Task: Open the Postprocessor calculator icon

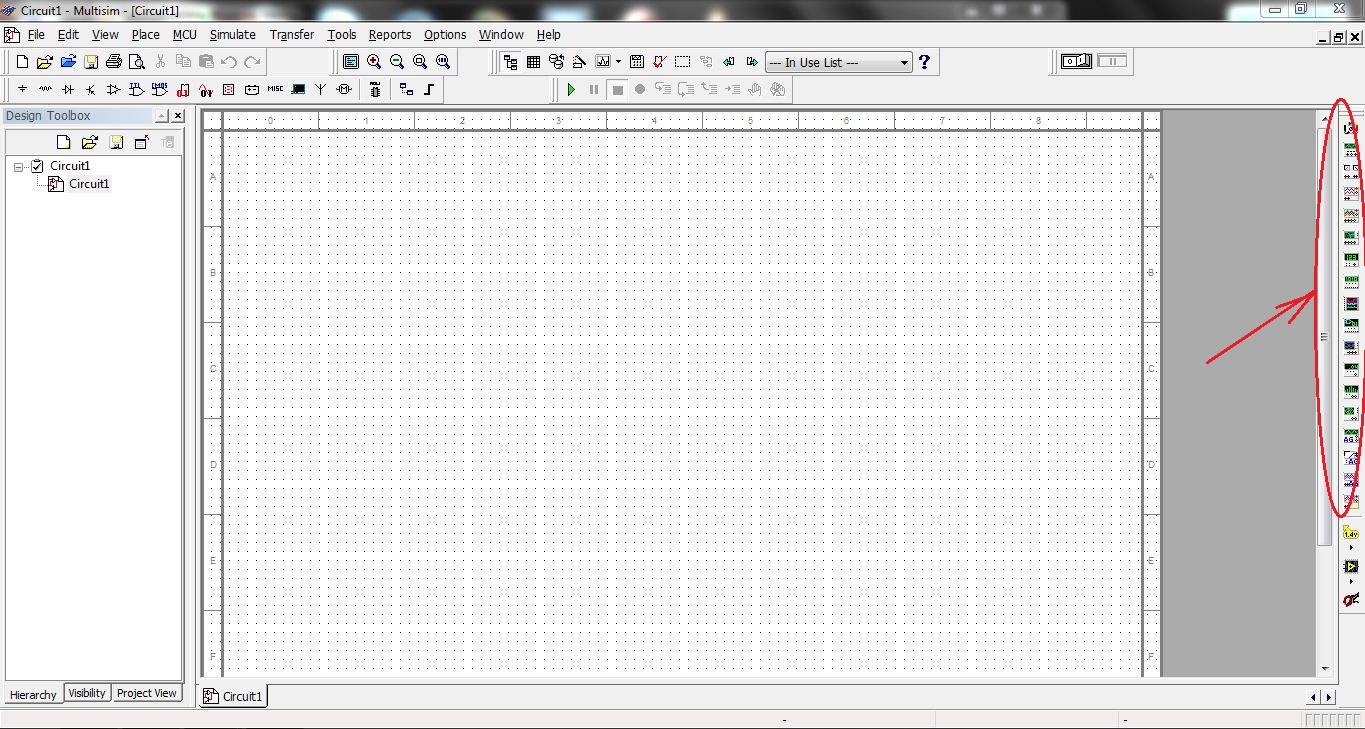Action: click(x=636, y=62)
